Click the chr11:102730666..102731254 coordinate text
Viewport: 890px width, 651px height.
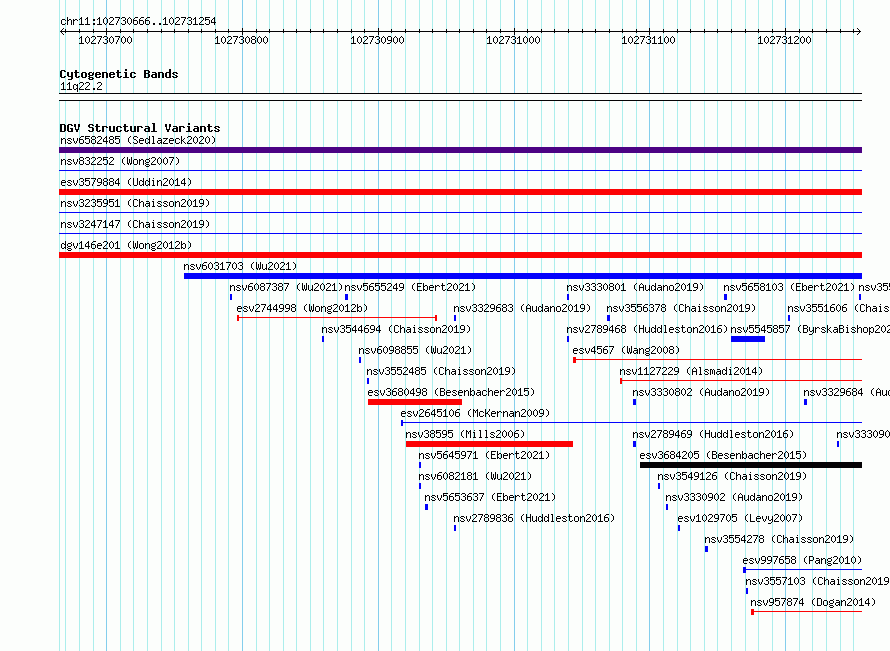click(138, 22)
